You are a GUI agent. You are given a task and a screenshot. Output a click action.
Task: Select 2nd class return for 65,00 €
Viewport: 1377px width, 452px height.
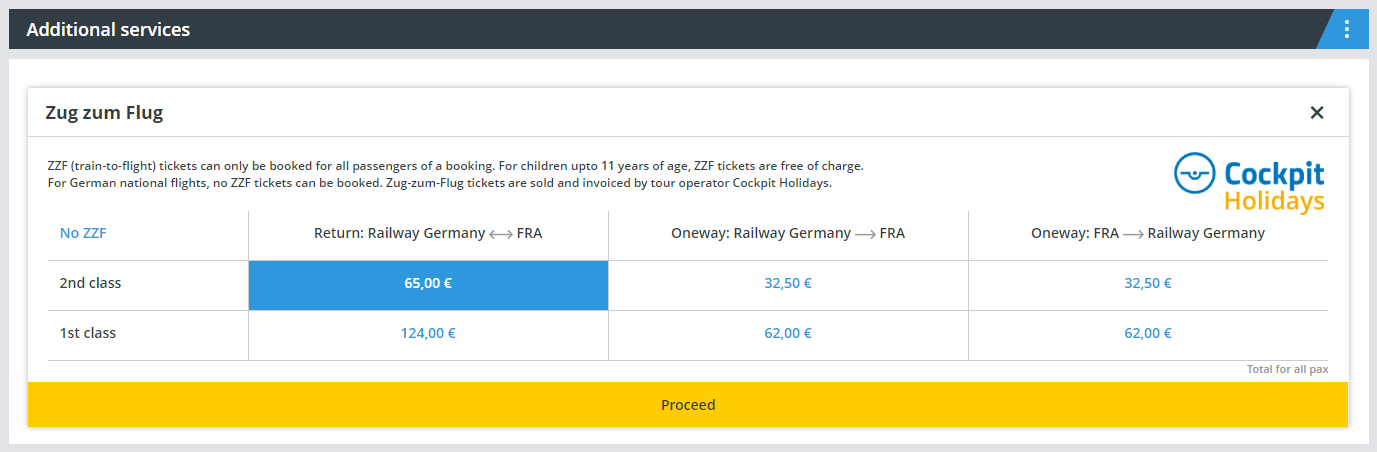(428, 284)
